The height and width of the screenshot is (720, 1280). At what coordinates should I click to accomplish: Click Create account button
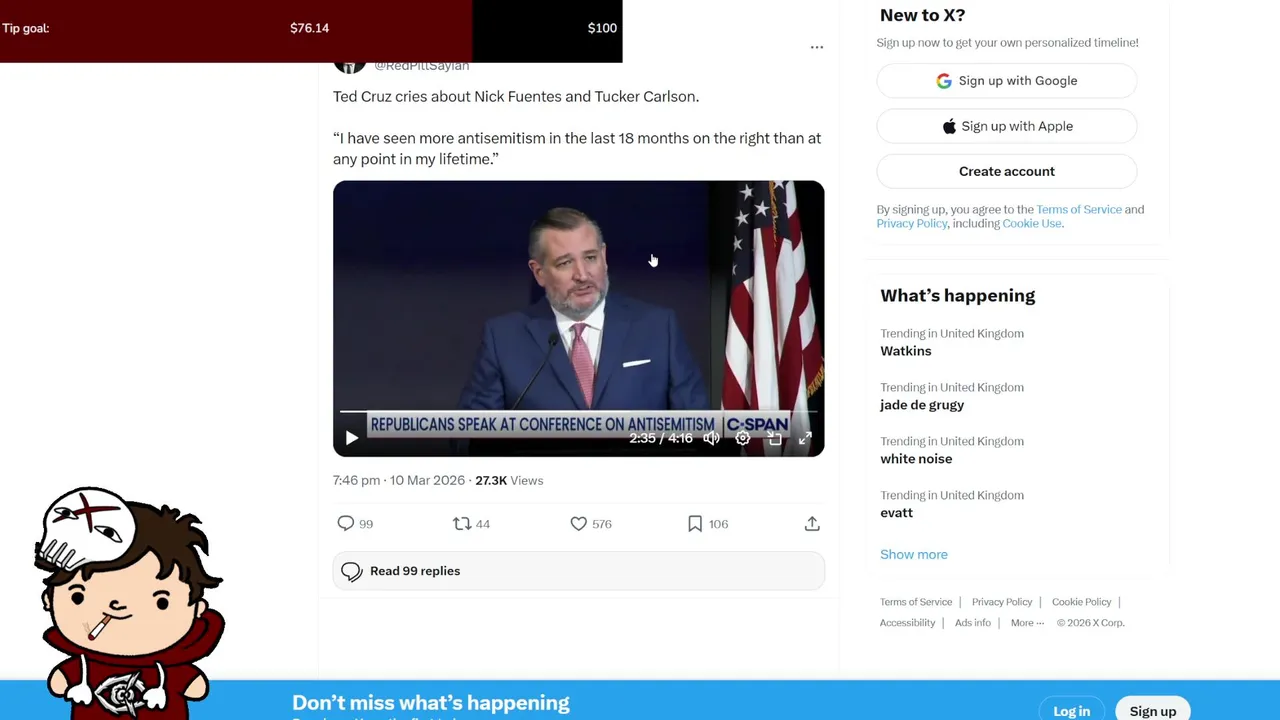coord(1007,171)
